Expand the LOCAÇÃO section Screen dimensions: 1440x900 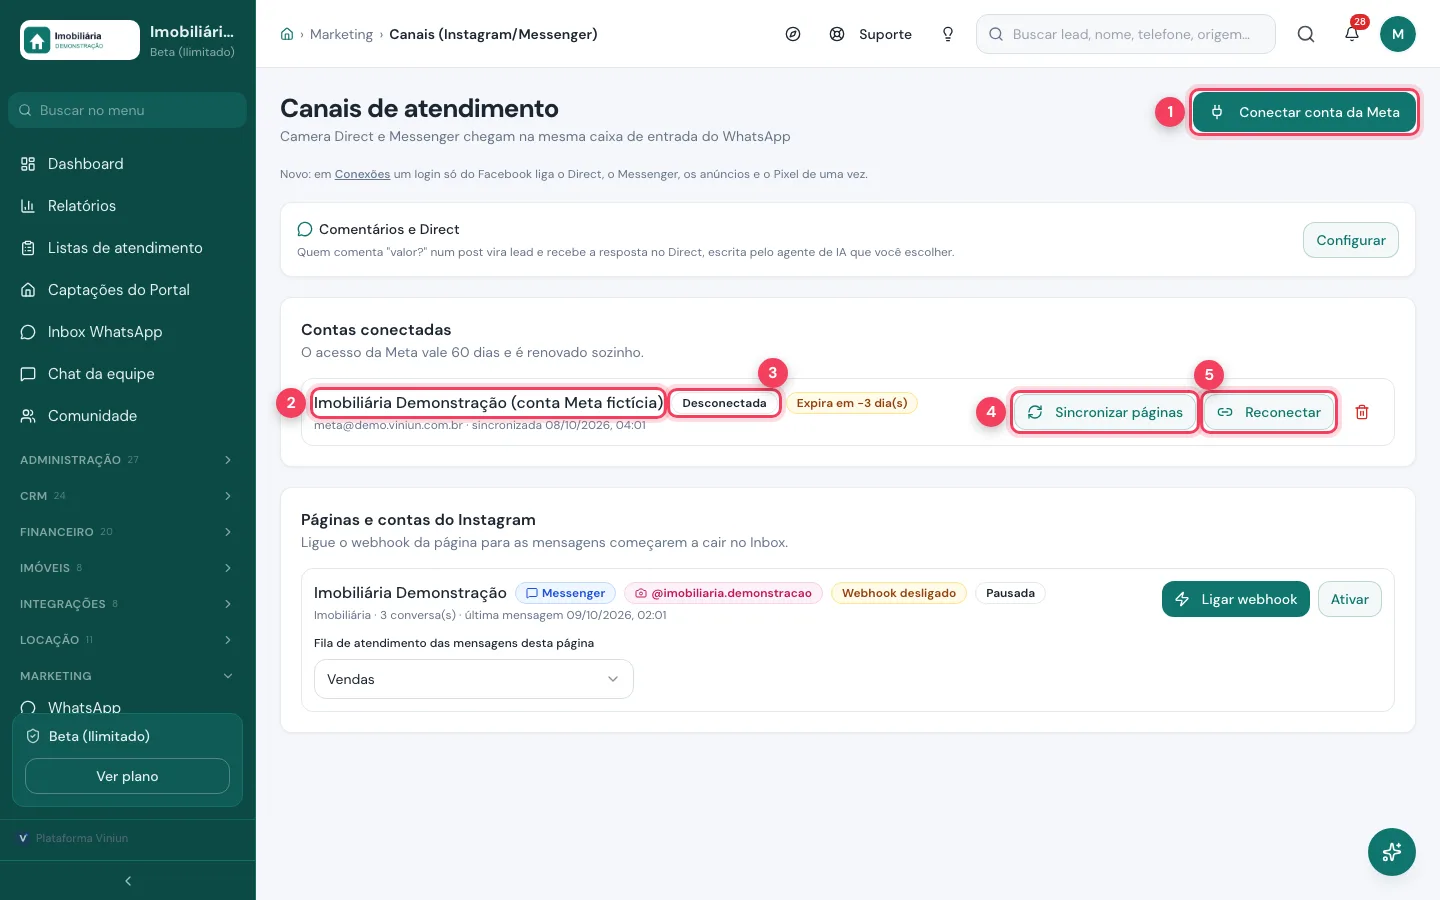[x=128, y=640]
